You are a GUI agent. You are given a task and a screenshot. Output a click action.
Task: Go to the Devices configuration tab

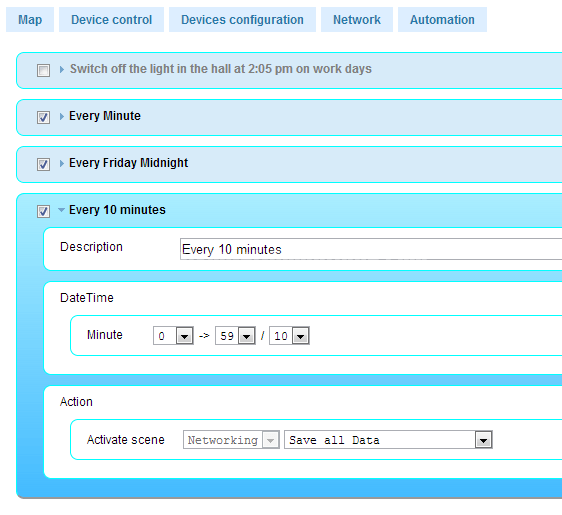point(242,20)
